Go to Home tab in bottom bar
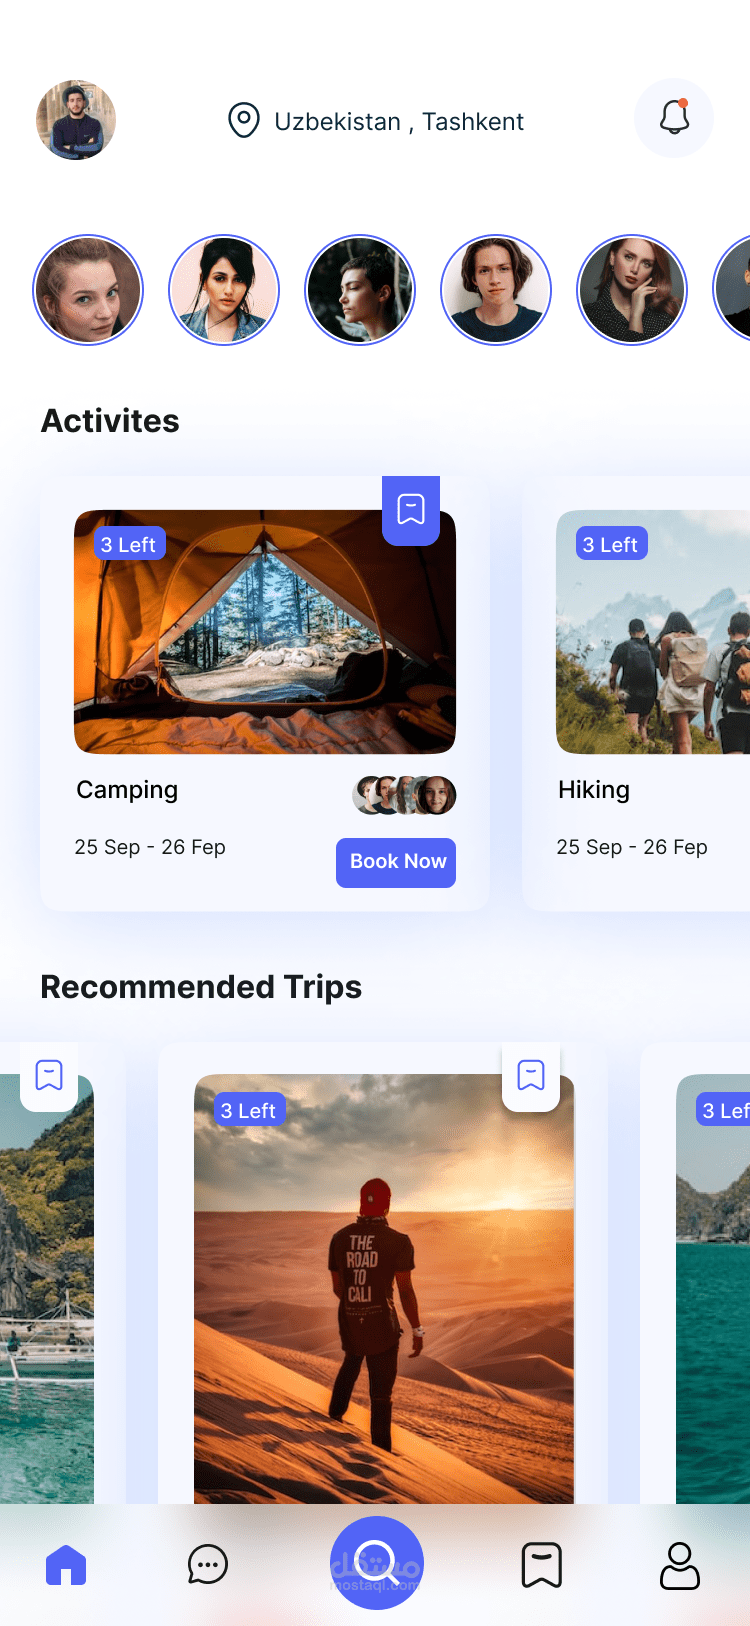The image size is (750, 1626). pyautogui.click(x=66, y=1565)
